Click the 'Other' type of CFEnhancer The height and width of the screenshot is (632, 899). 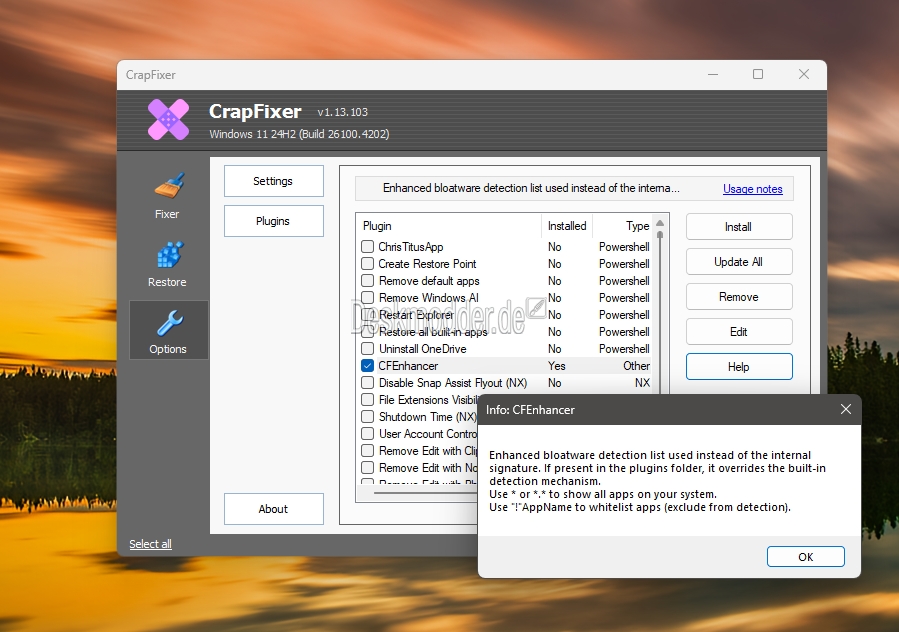pyautogui.click(x=636, y=366)
